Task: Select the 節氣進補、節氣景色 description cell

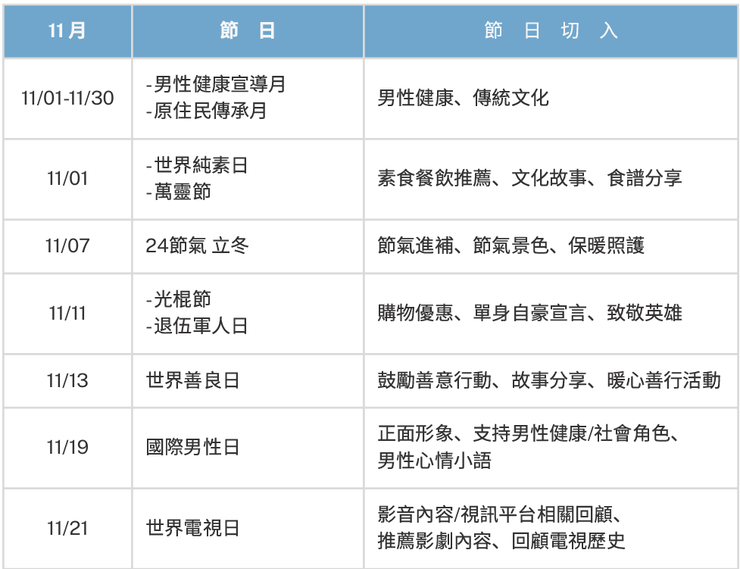Action: 511,246
